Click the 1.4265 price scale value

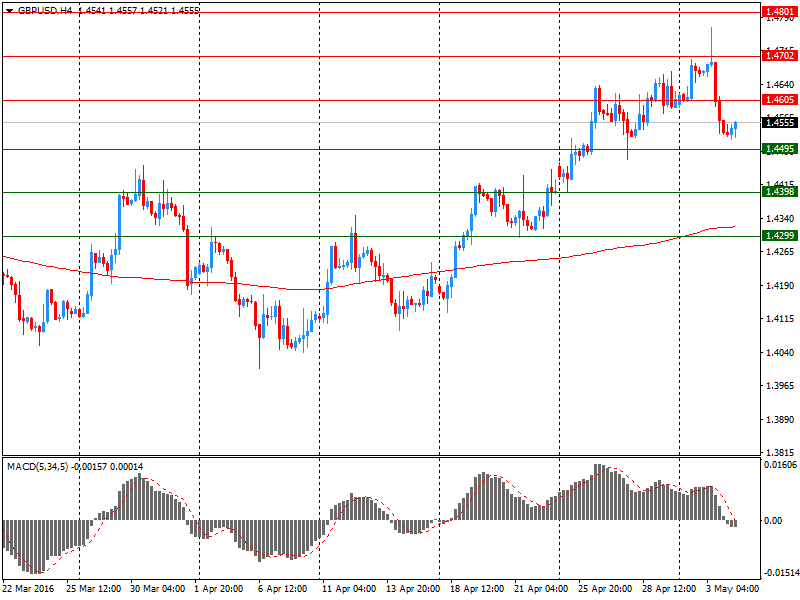780,252
